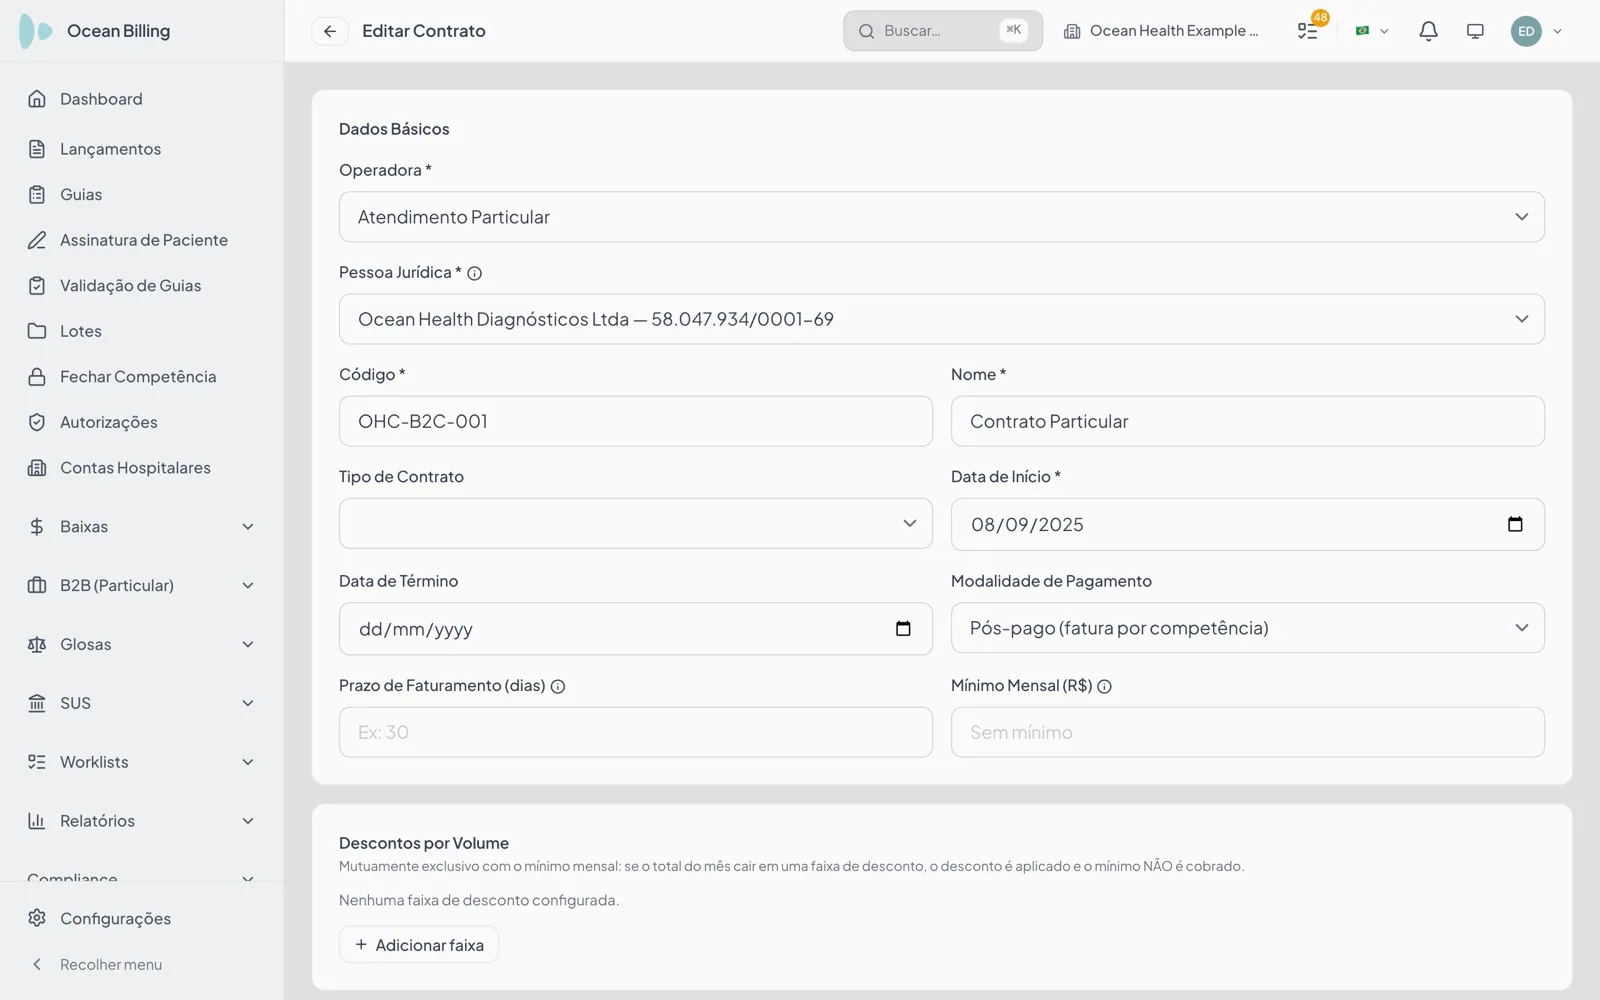Expand the Baixas menu section
This screenshot has width=1600, height=1000.
[141, 526]
